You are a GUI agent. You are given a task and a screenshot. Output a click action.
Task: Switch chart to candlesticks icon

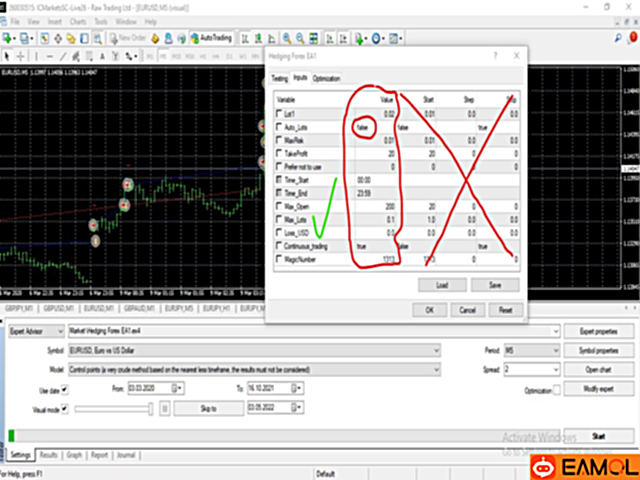[x=258, y=38]
